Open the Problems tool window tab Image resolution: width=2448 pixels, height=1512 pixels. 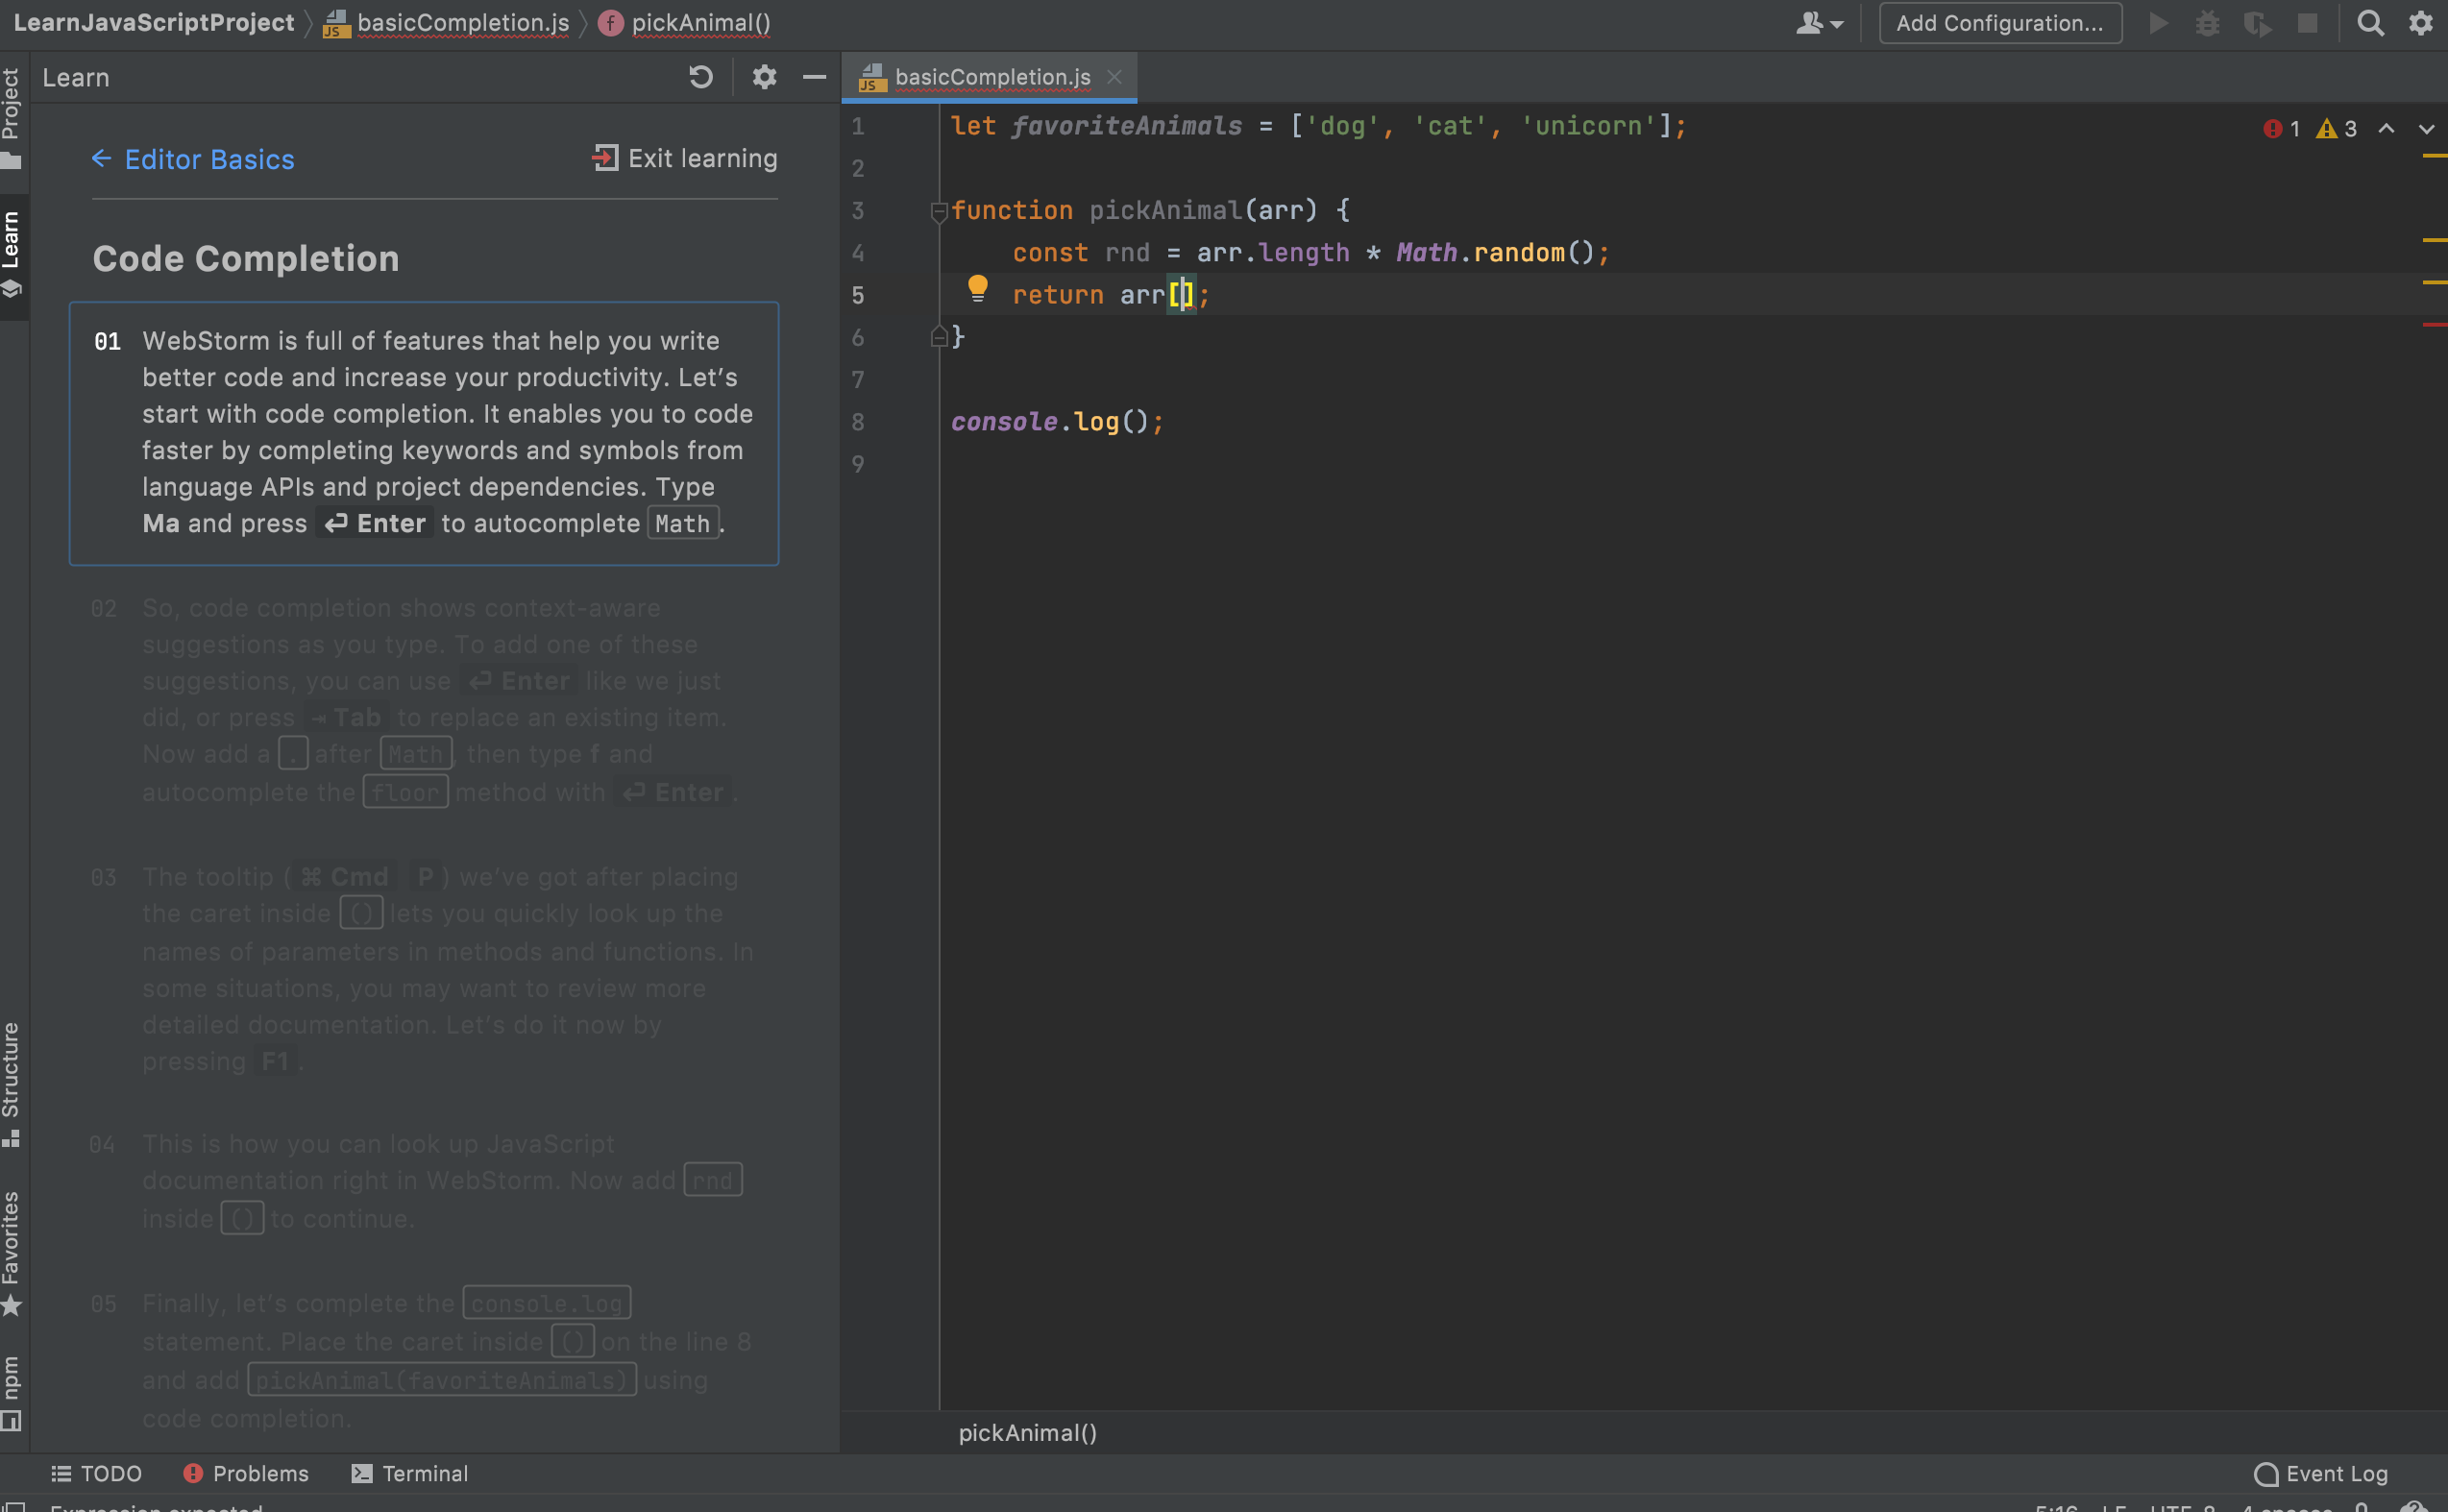coord(246,1473)
